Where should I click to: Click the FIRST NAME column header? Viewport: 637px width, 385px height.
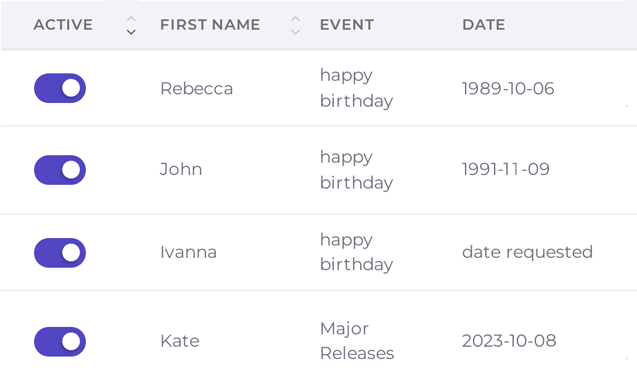point(210,25)
